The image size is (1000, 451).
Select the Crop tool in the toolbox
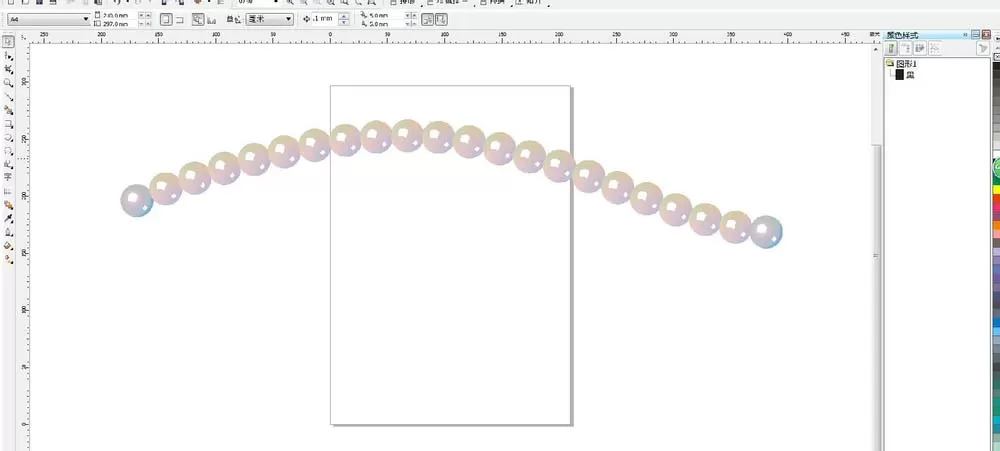(x=9, y=69)
